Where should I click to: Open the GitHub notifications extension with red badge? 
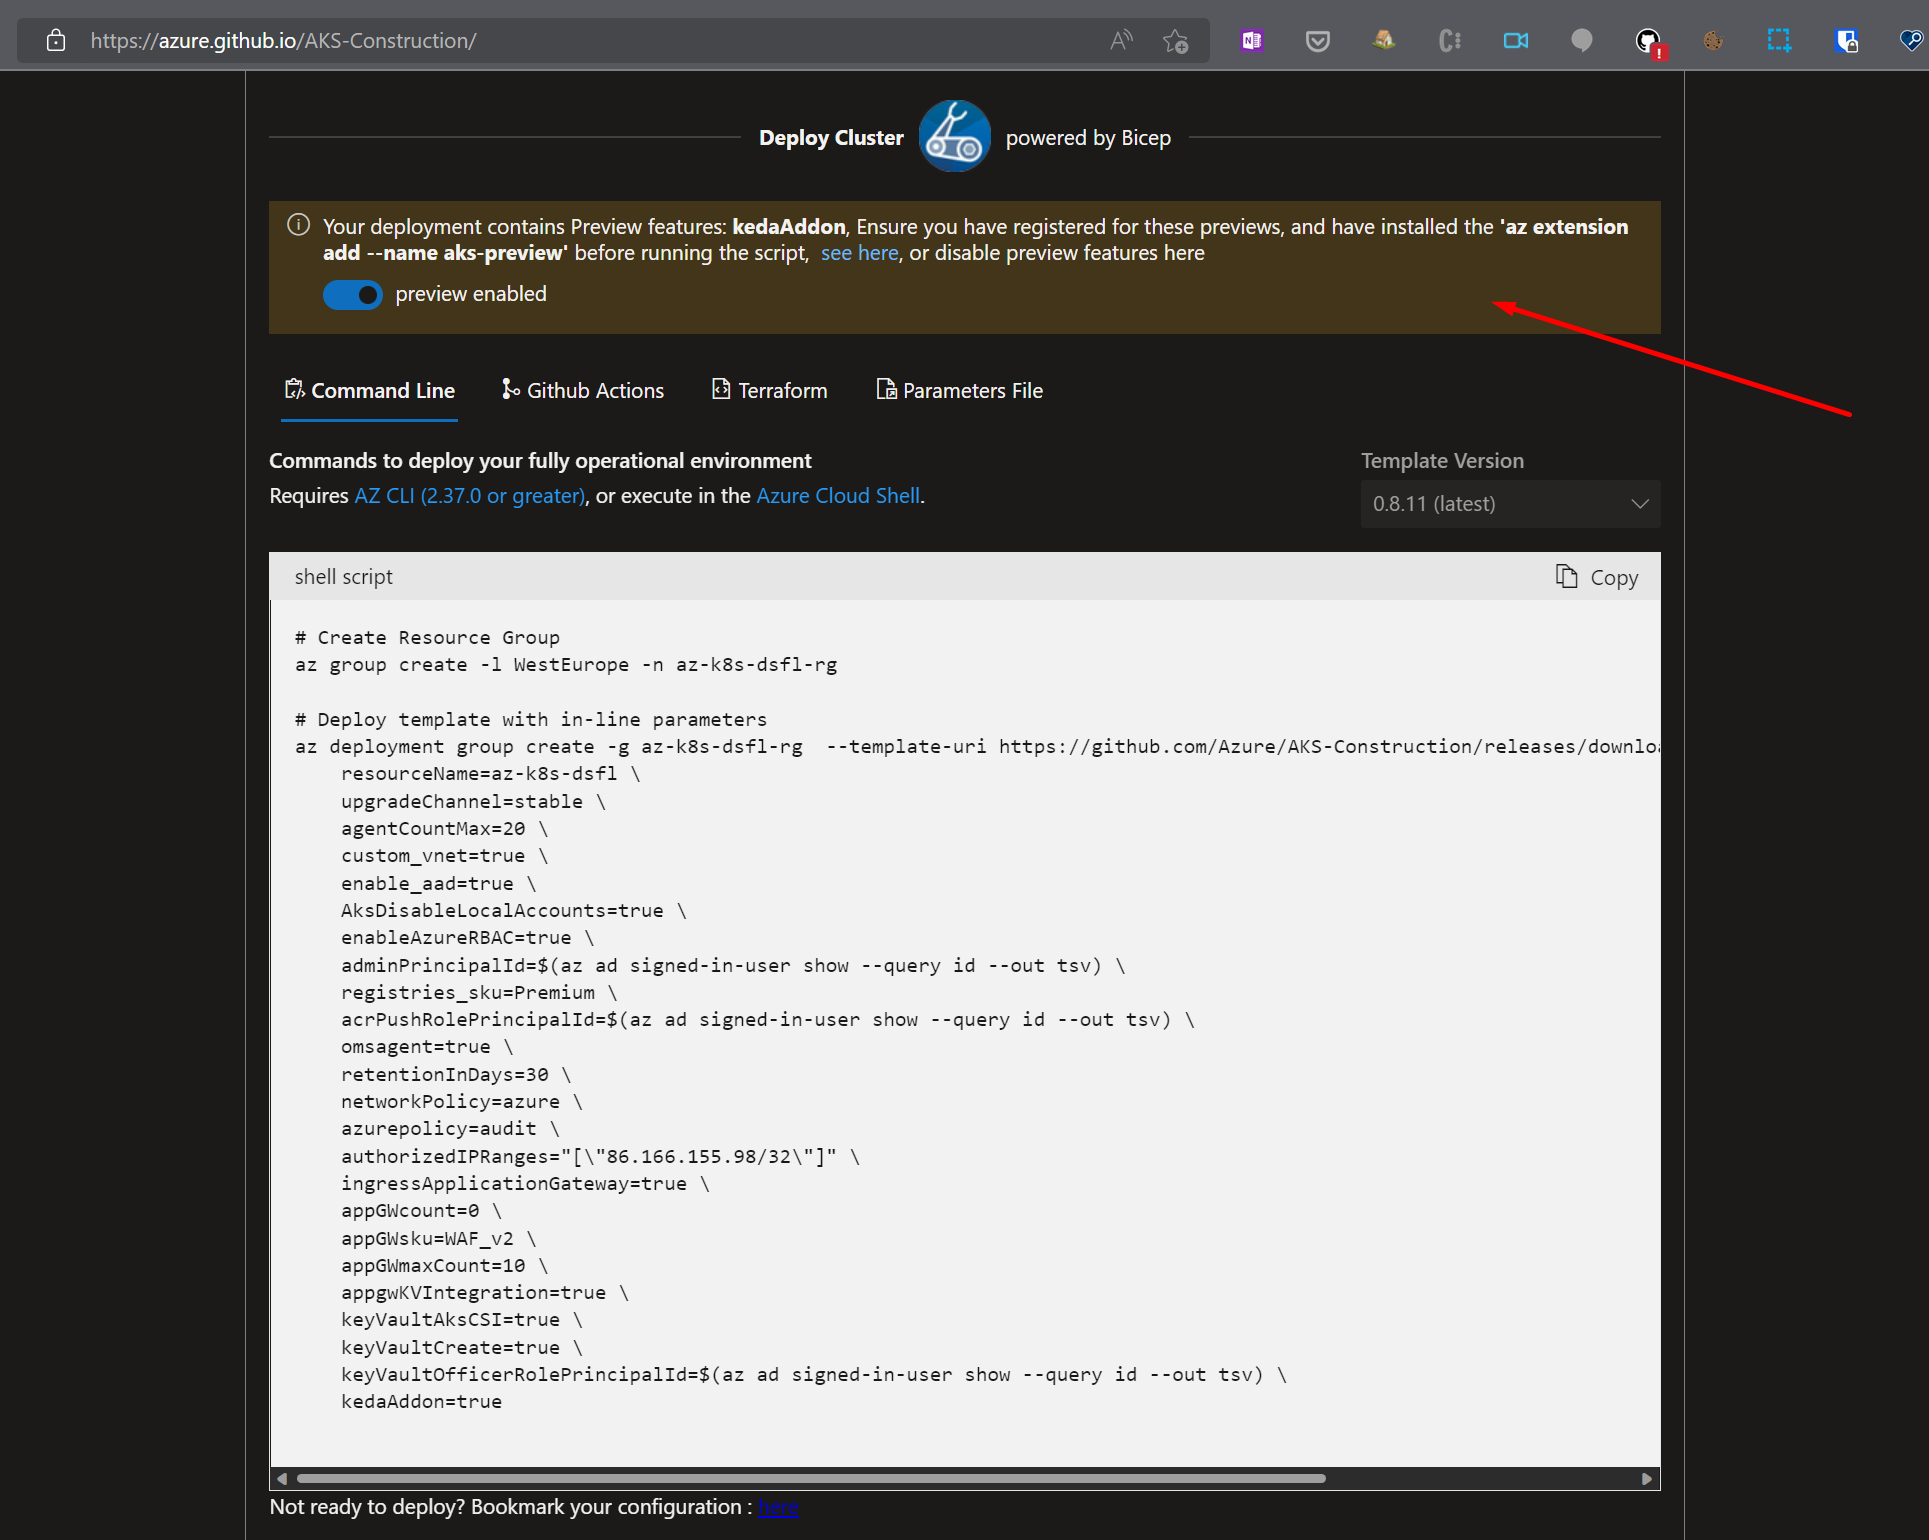point(1648,40)
